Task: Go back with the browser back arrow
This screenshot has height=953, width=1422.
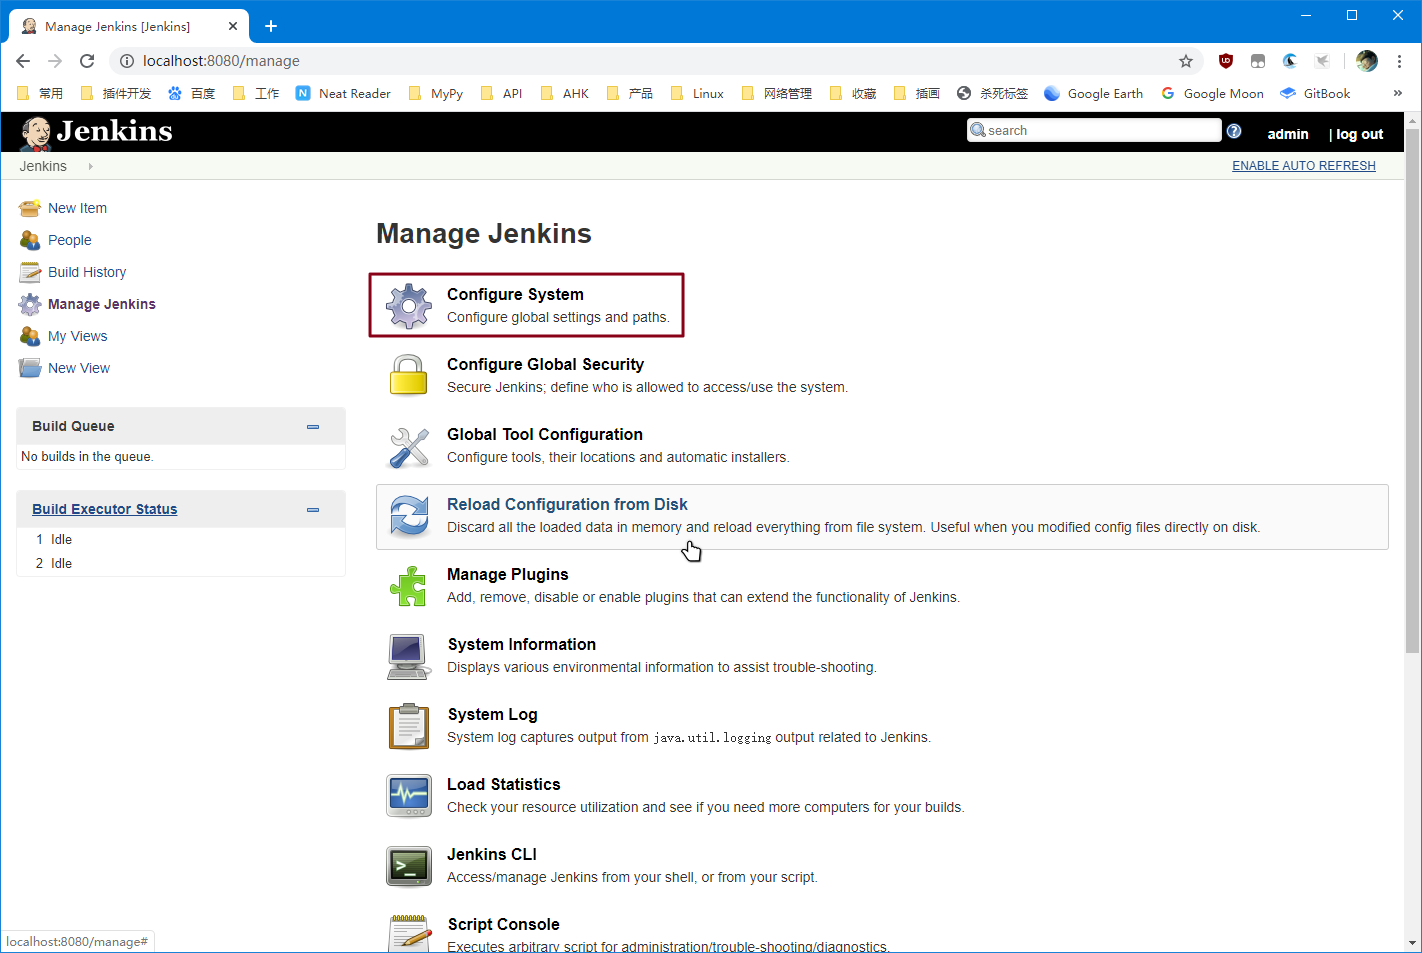Action: [23, 61]
